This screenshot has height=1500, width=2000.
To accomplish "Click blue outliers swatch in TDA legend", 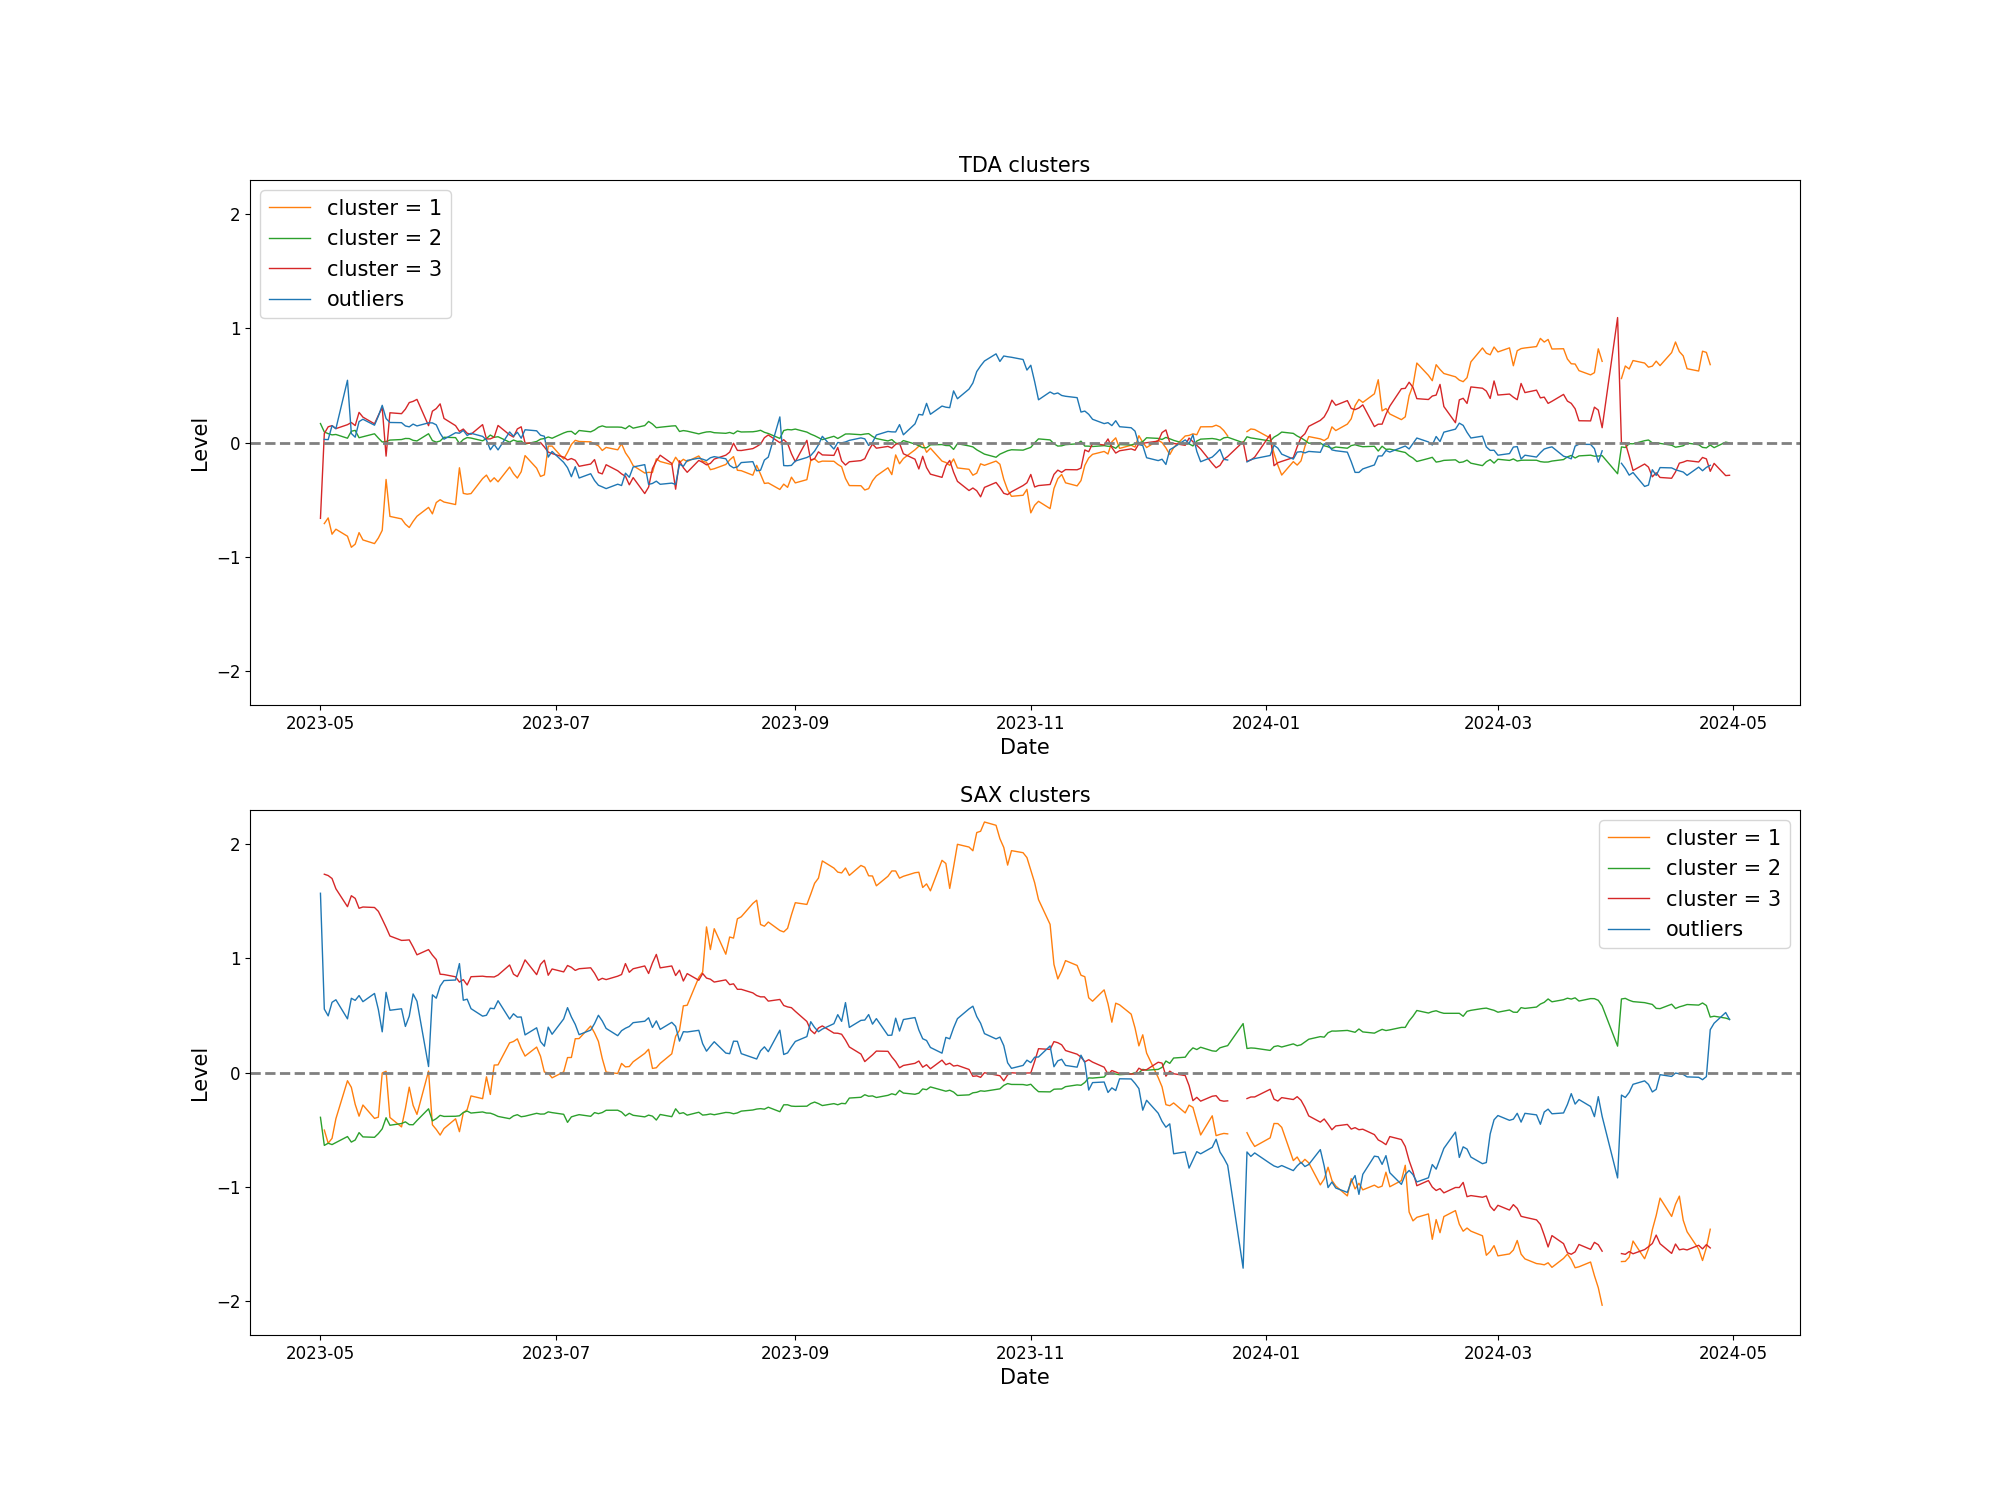I will [290, 299].
